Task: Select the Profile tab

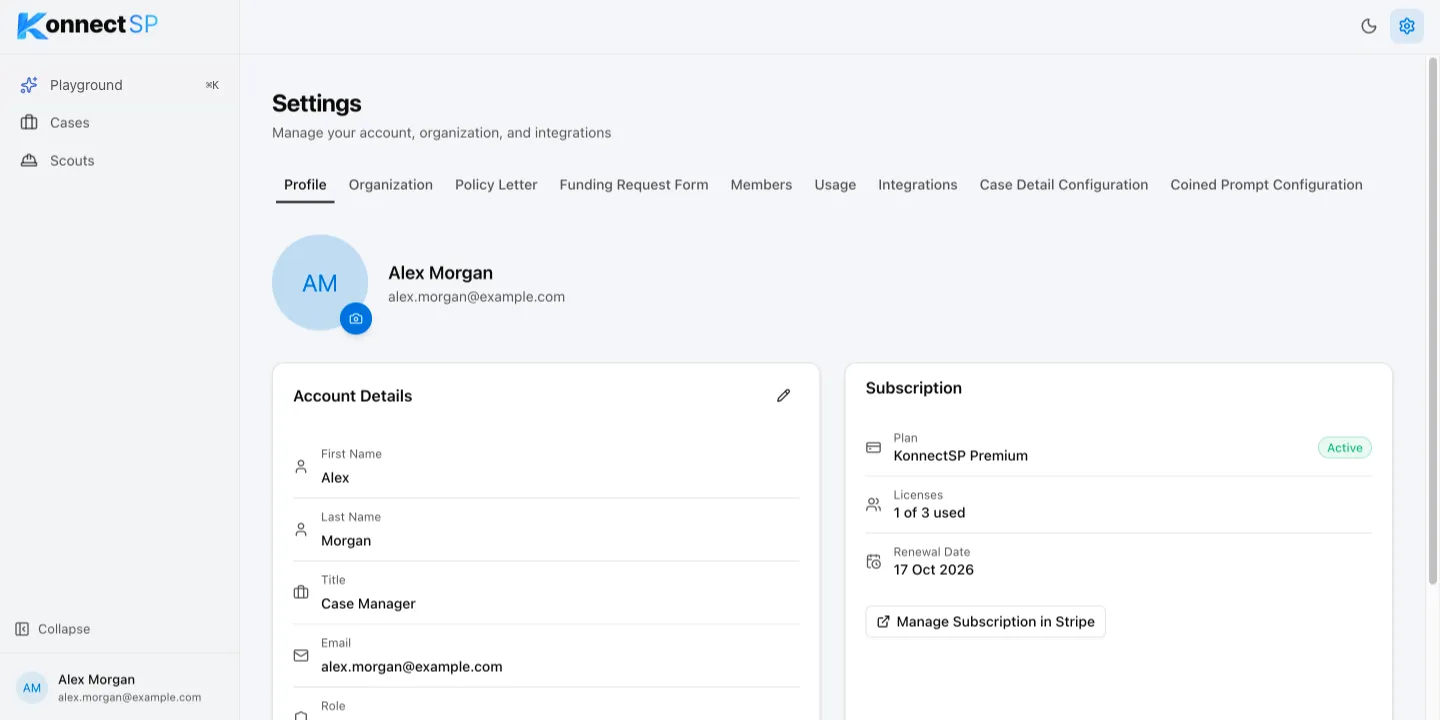Action: click(305, 185)
